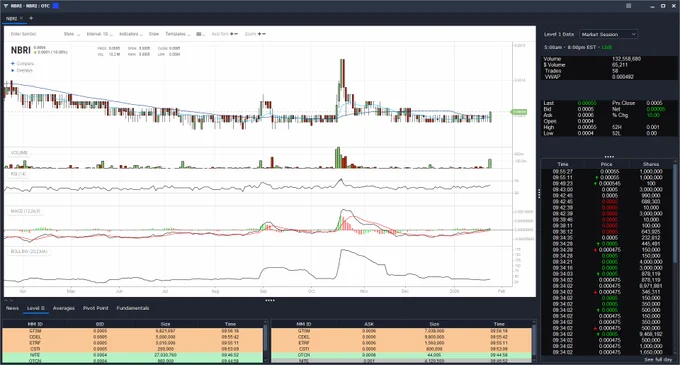
Task: Click the BOLL BW indicator label
Action: point(29,251)
